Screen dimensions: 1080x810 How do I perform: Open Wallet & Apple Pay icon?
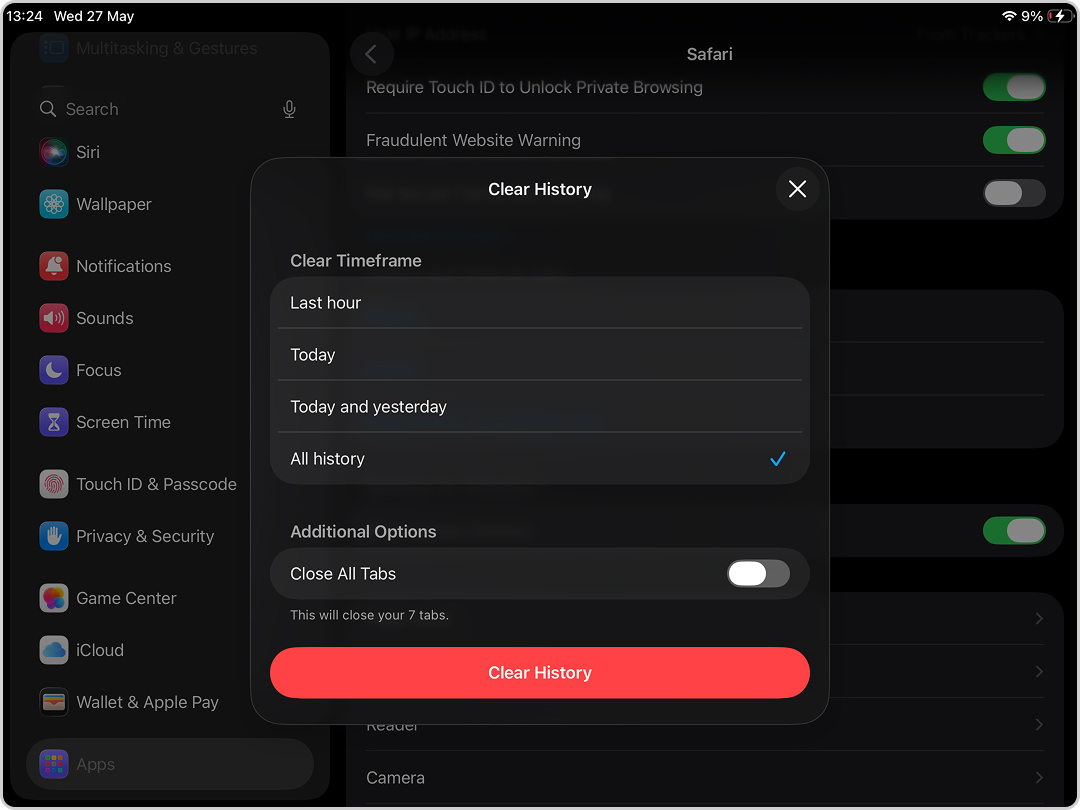point(54,703)
